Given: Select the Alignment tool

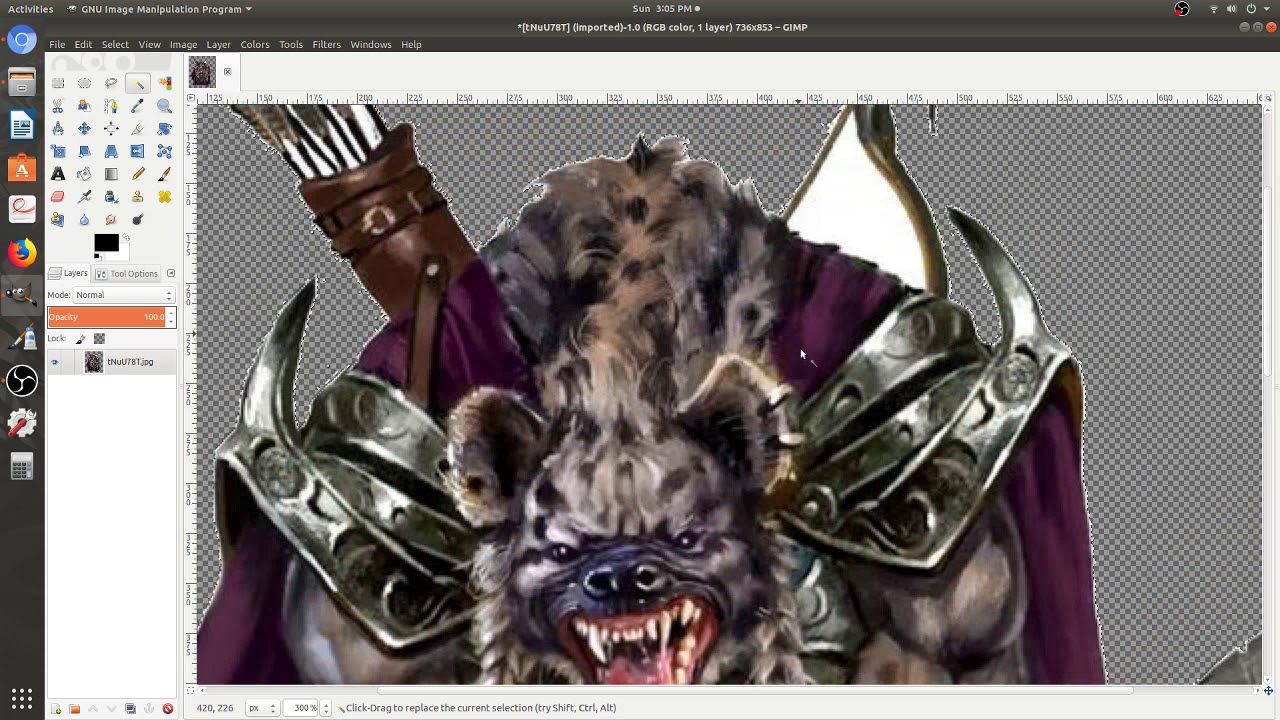Looking at the screenshot, I should pos(111,129).
